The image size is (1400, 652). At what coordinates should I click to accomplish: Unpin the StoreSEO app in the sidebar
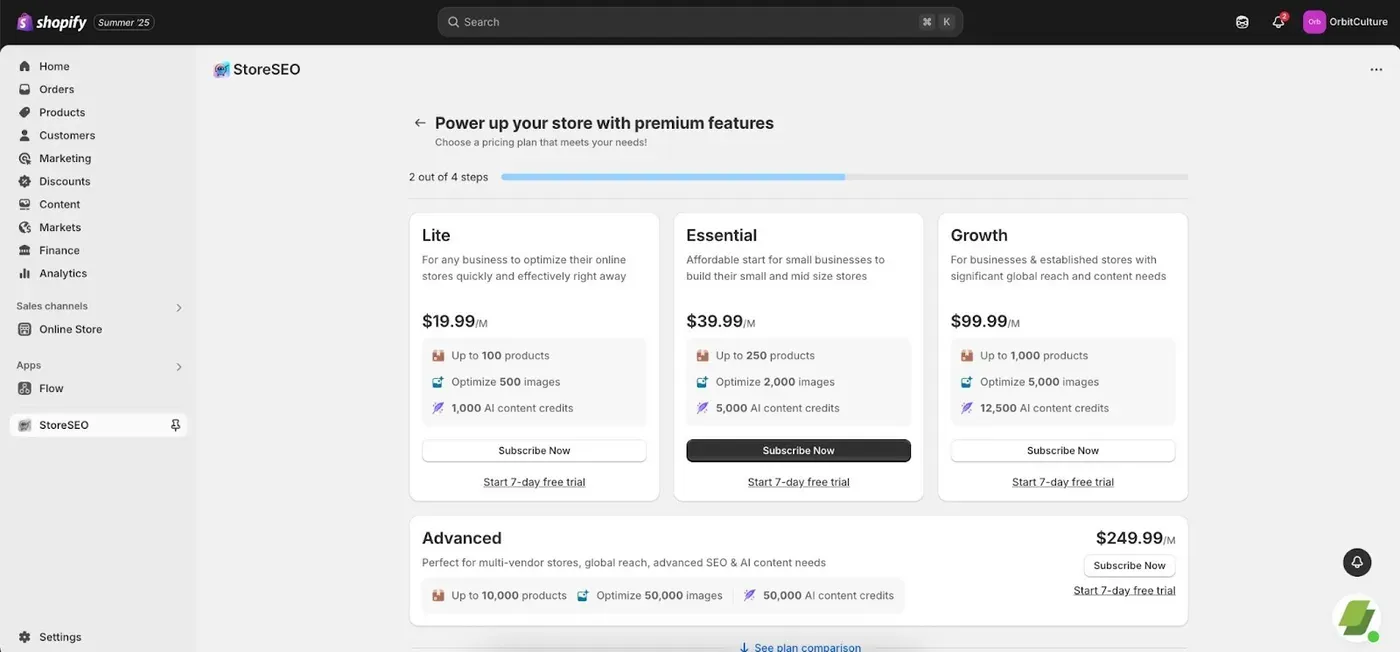(175, 425)
